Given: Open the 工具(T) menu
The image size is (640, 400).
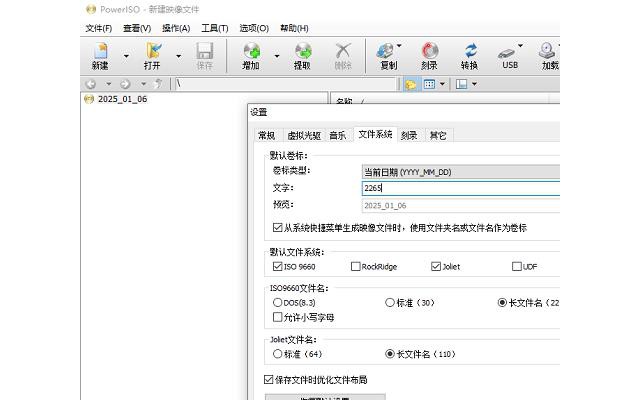Looking at the screenshot, I should (x=215, y=28).
